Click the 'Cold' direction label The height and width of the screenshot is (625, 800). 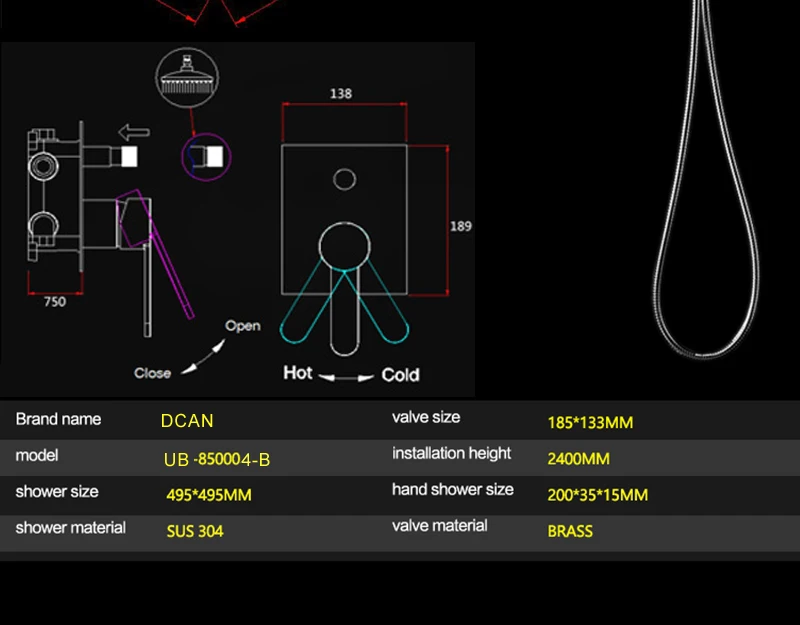(401, 375)
